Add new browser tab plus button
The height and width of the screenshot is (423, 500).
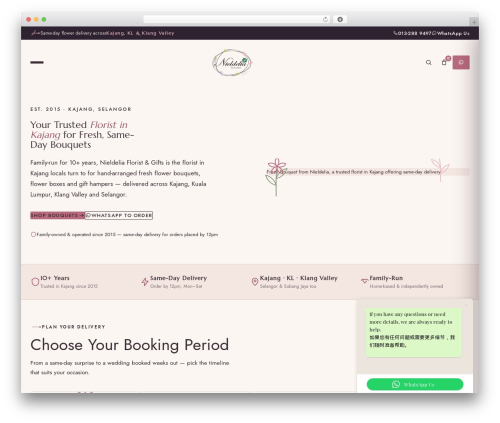(474, 22)
